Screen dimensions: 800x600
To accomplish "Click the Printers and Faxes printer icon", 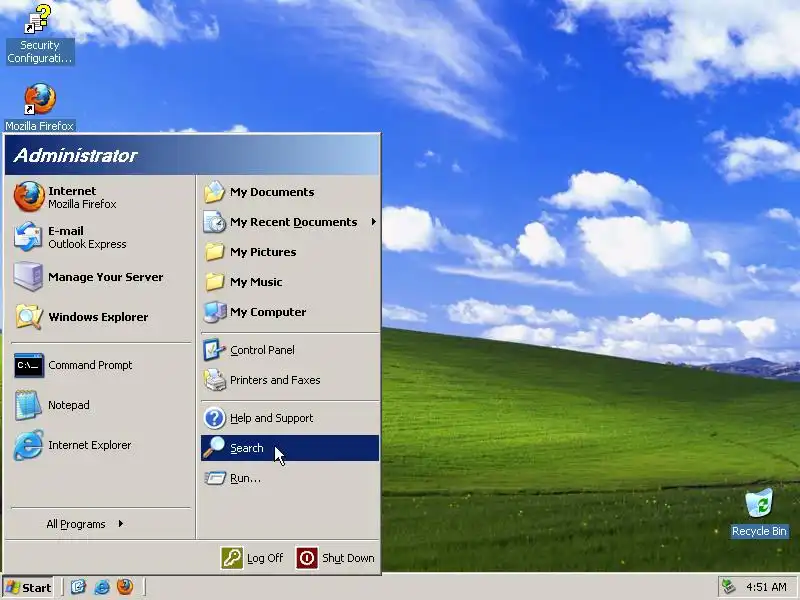I will (215, 380).
